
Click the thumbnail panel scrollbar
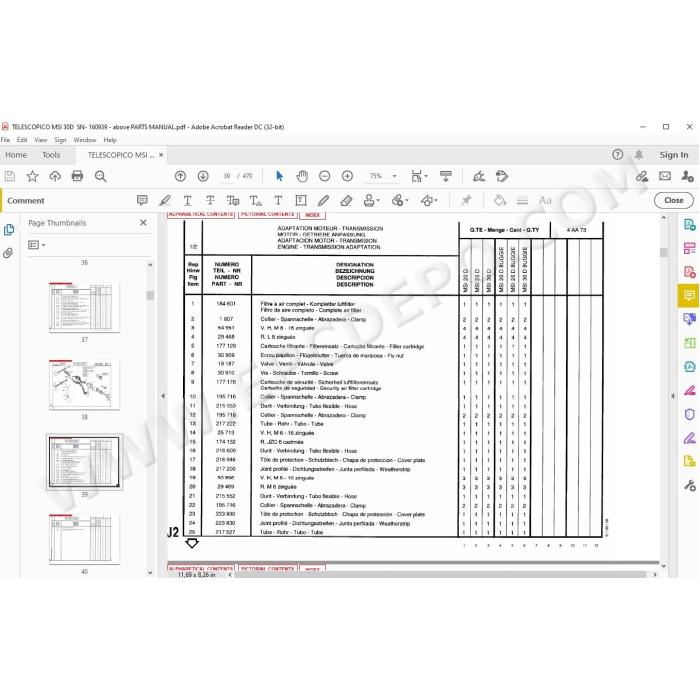point(150,296)
